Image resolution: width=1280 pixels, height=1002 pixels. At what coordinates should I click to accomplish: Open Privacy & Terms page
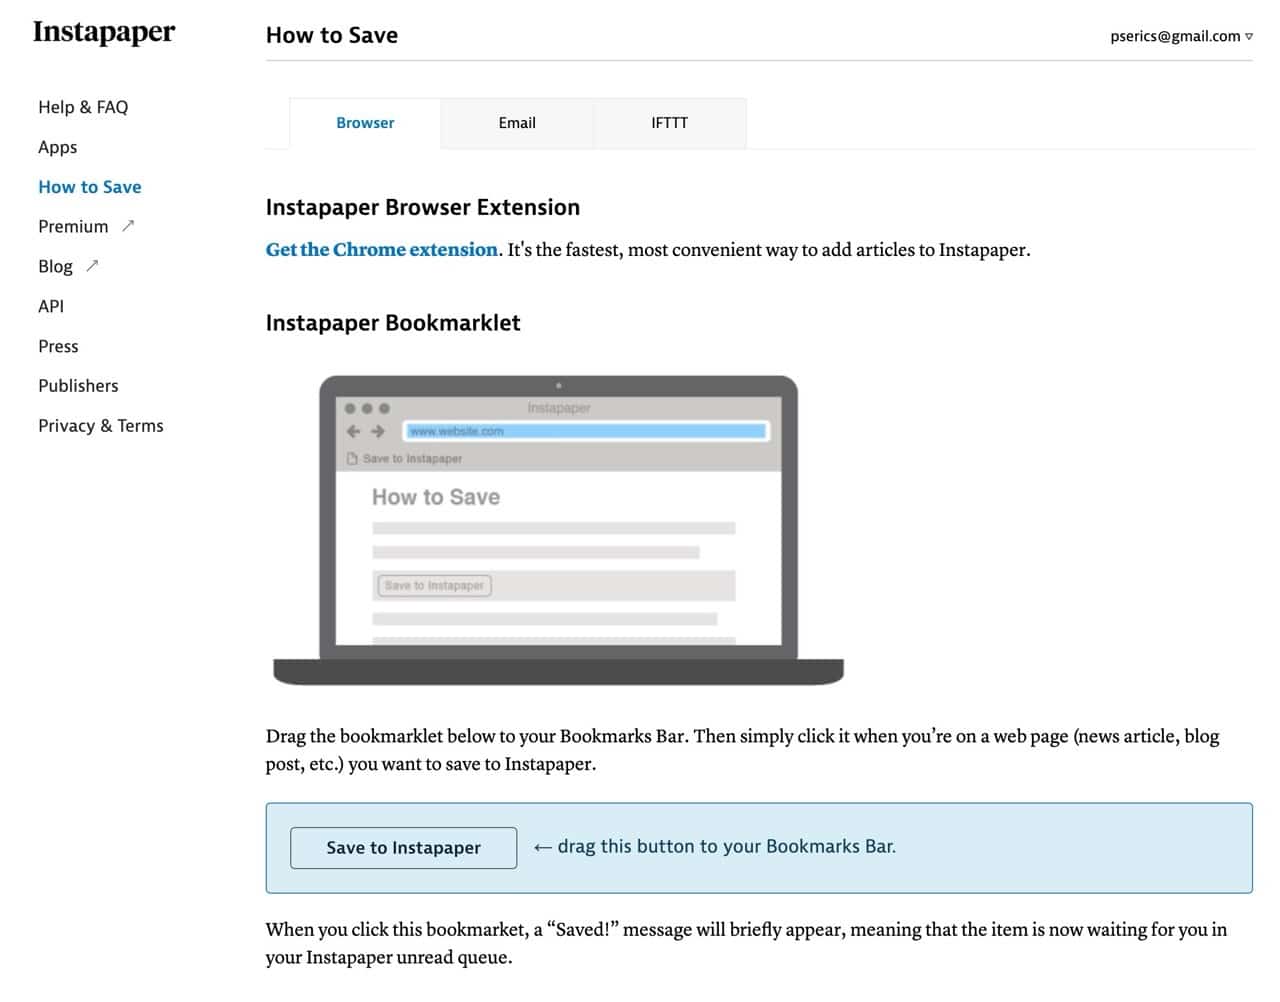(x=101, y=426)
